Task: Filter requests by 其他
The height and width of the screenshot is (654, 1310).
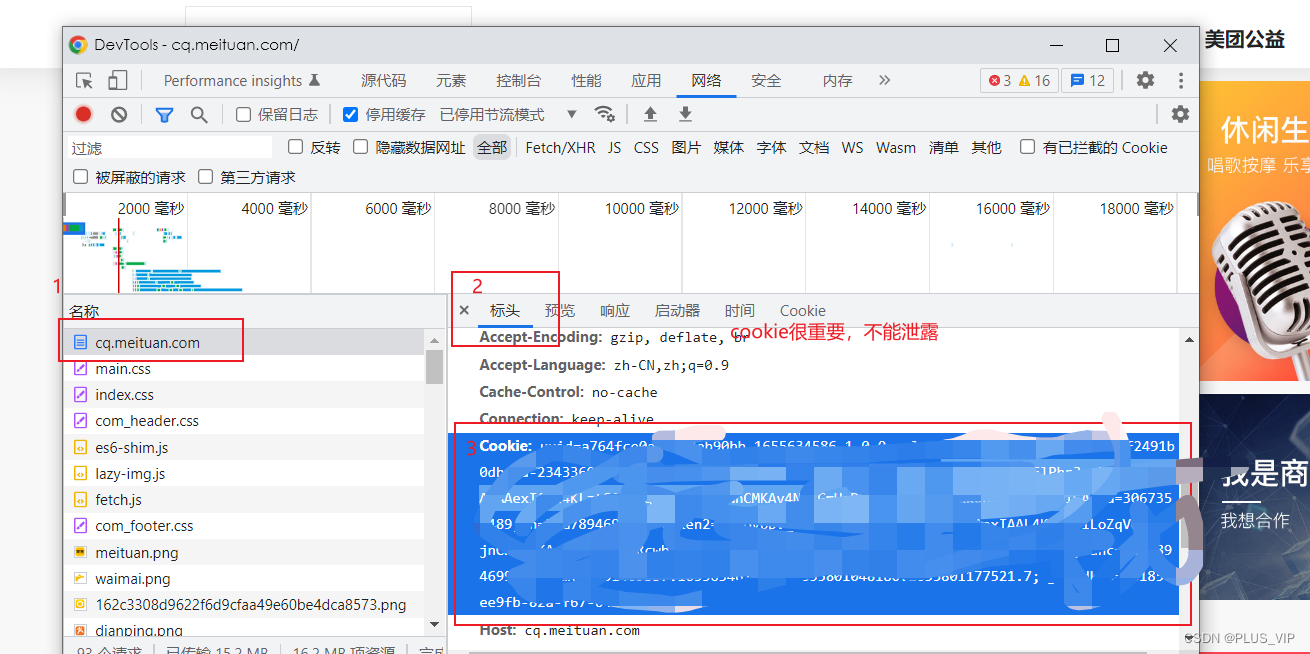Action: (x=986, y=147)
